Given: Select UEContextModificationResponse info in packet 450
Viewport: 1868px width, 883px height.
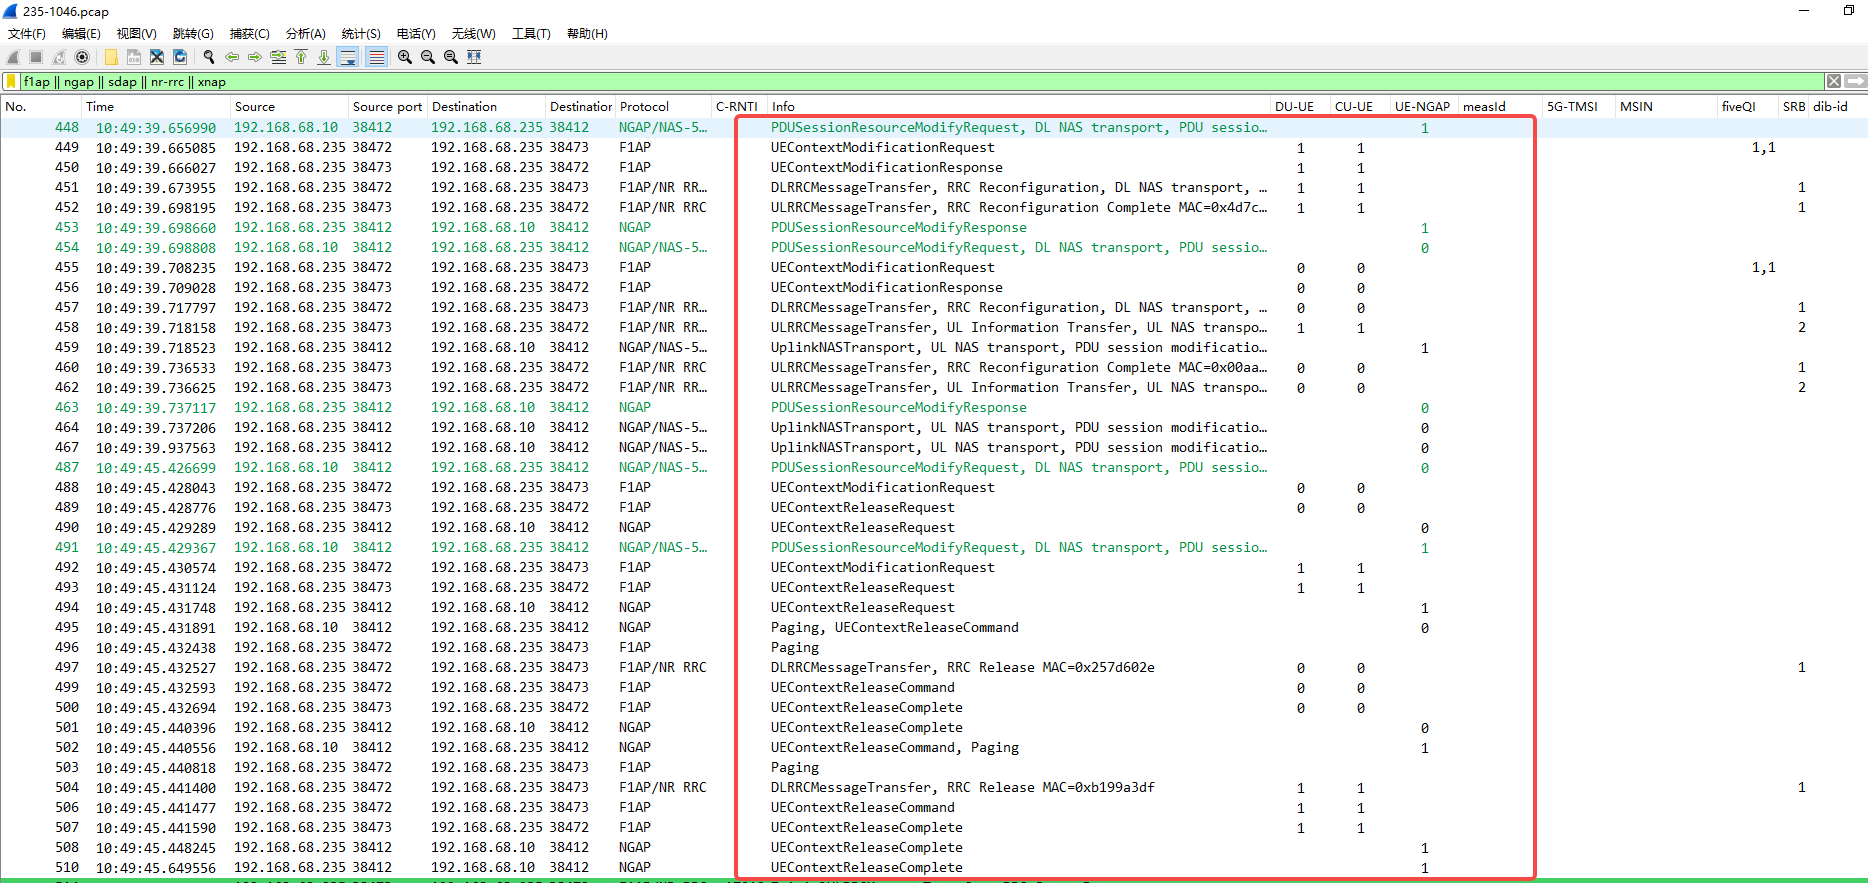Looking at the screenshot, I should [887, 167].
